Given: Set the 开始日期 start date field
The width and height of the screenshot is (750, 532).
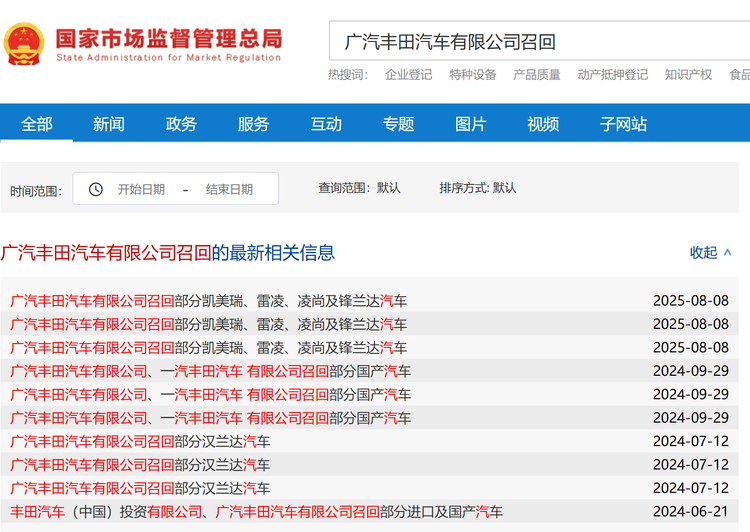Looking at the screenshot, I should [141, 189].
